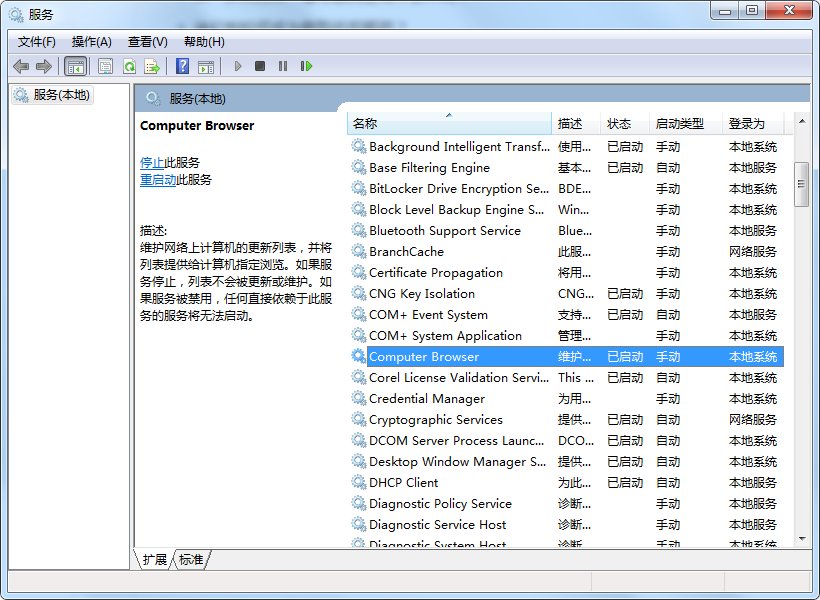Open the 文件(F) menu
820x600 pixels.
pos(37,41)
